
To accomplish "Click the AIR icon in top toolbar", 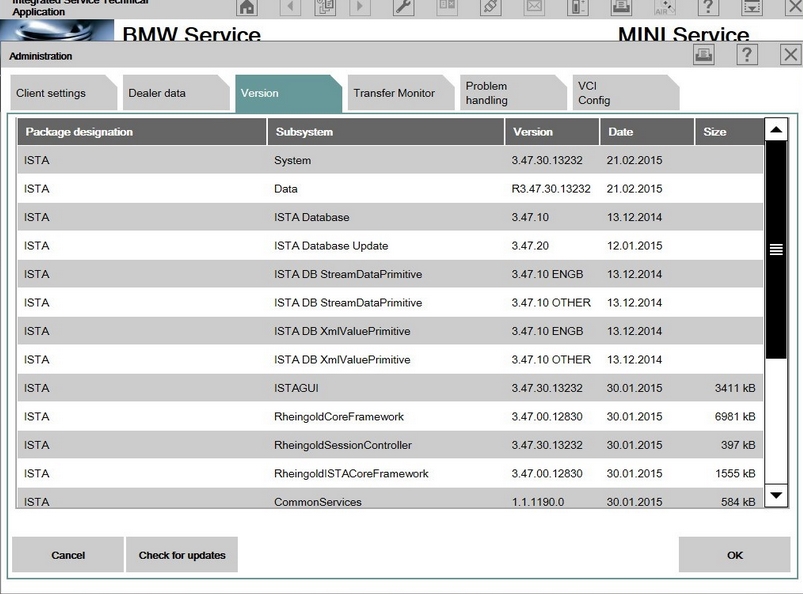I will coord(663,8).
